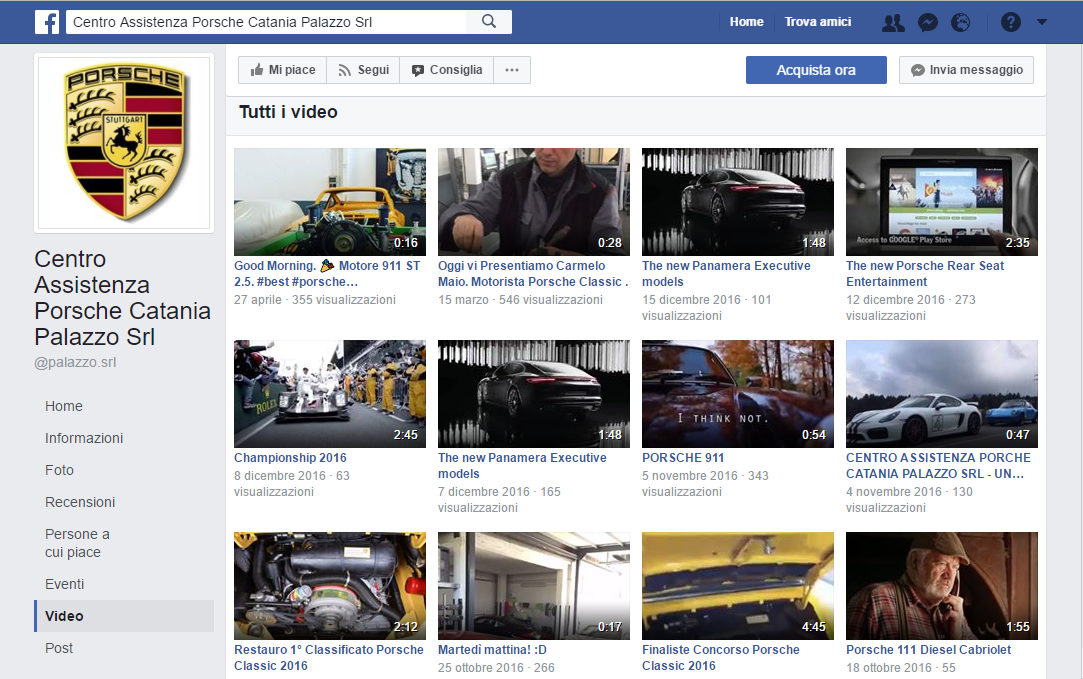Screen dimensions: 1083x679
Task: Click the 15 marzo · 546 visualizzazioni text
Action: pos(520,300)
